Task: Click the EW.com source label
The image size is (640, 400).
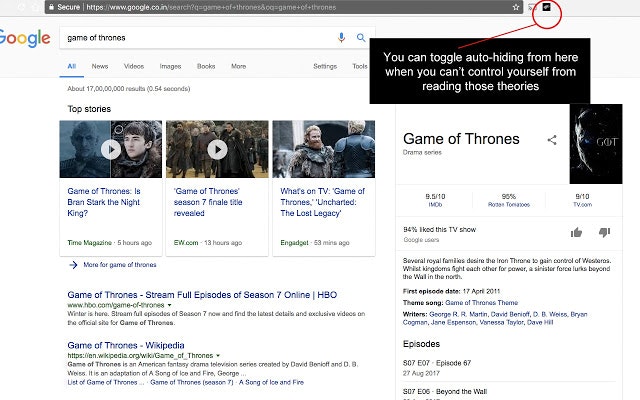Action: [x=186, y=243]
